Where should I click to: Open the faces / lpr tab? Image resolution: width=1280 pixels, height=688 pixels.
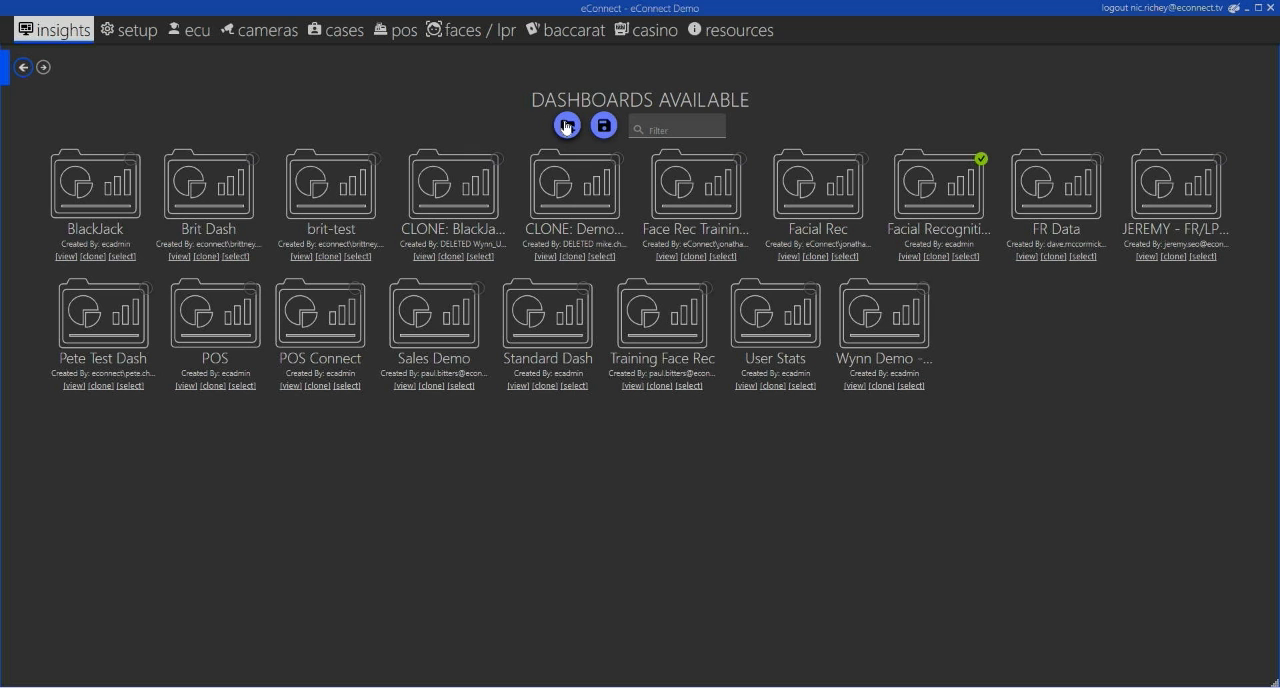[471, 30]
